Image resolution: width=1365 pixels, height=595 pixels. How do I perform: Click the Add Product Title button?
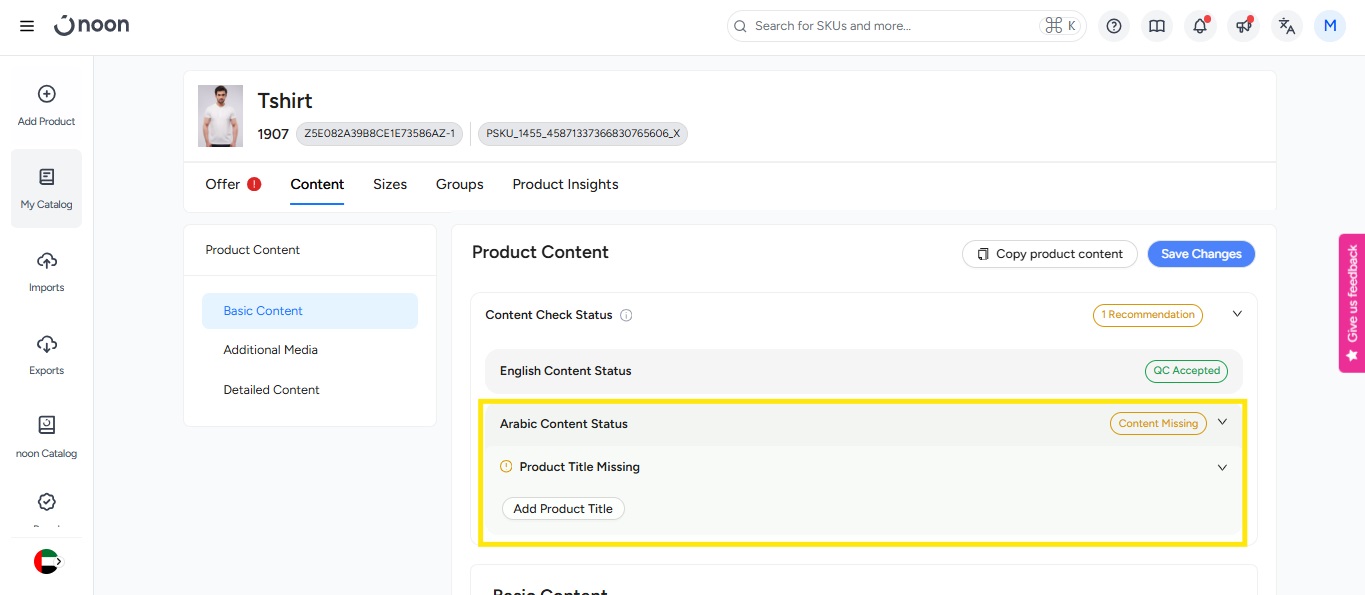coord(563,509)
